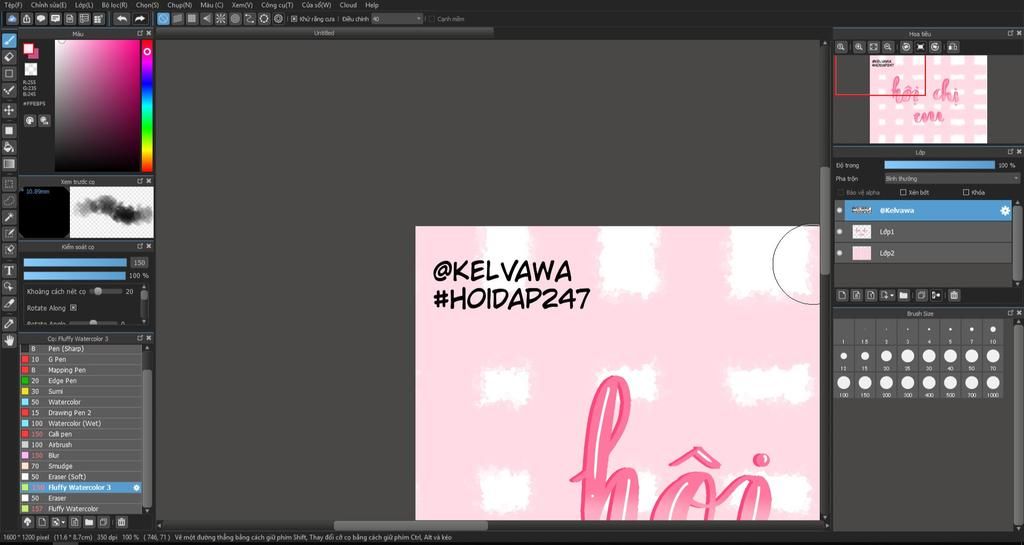Hide the Lớp2 layer
The width and height of the screenshot is (1024, 545).
pyautogui.click(x=840, y=253)
